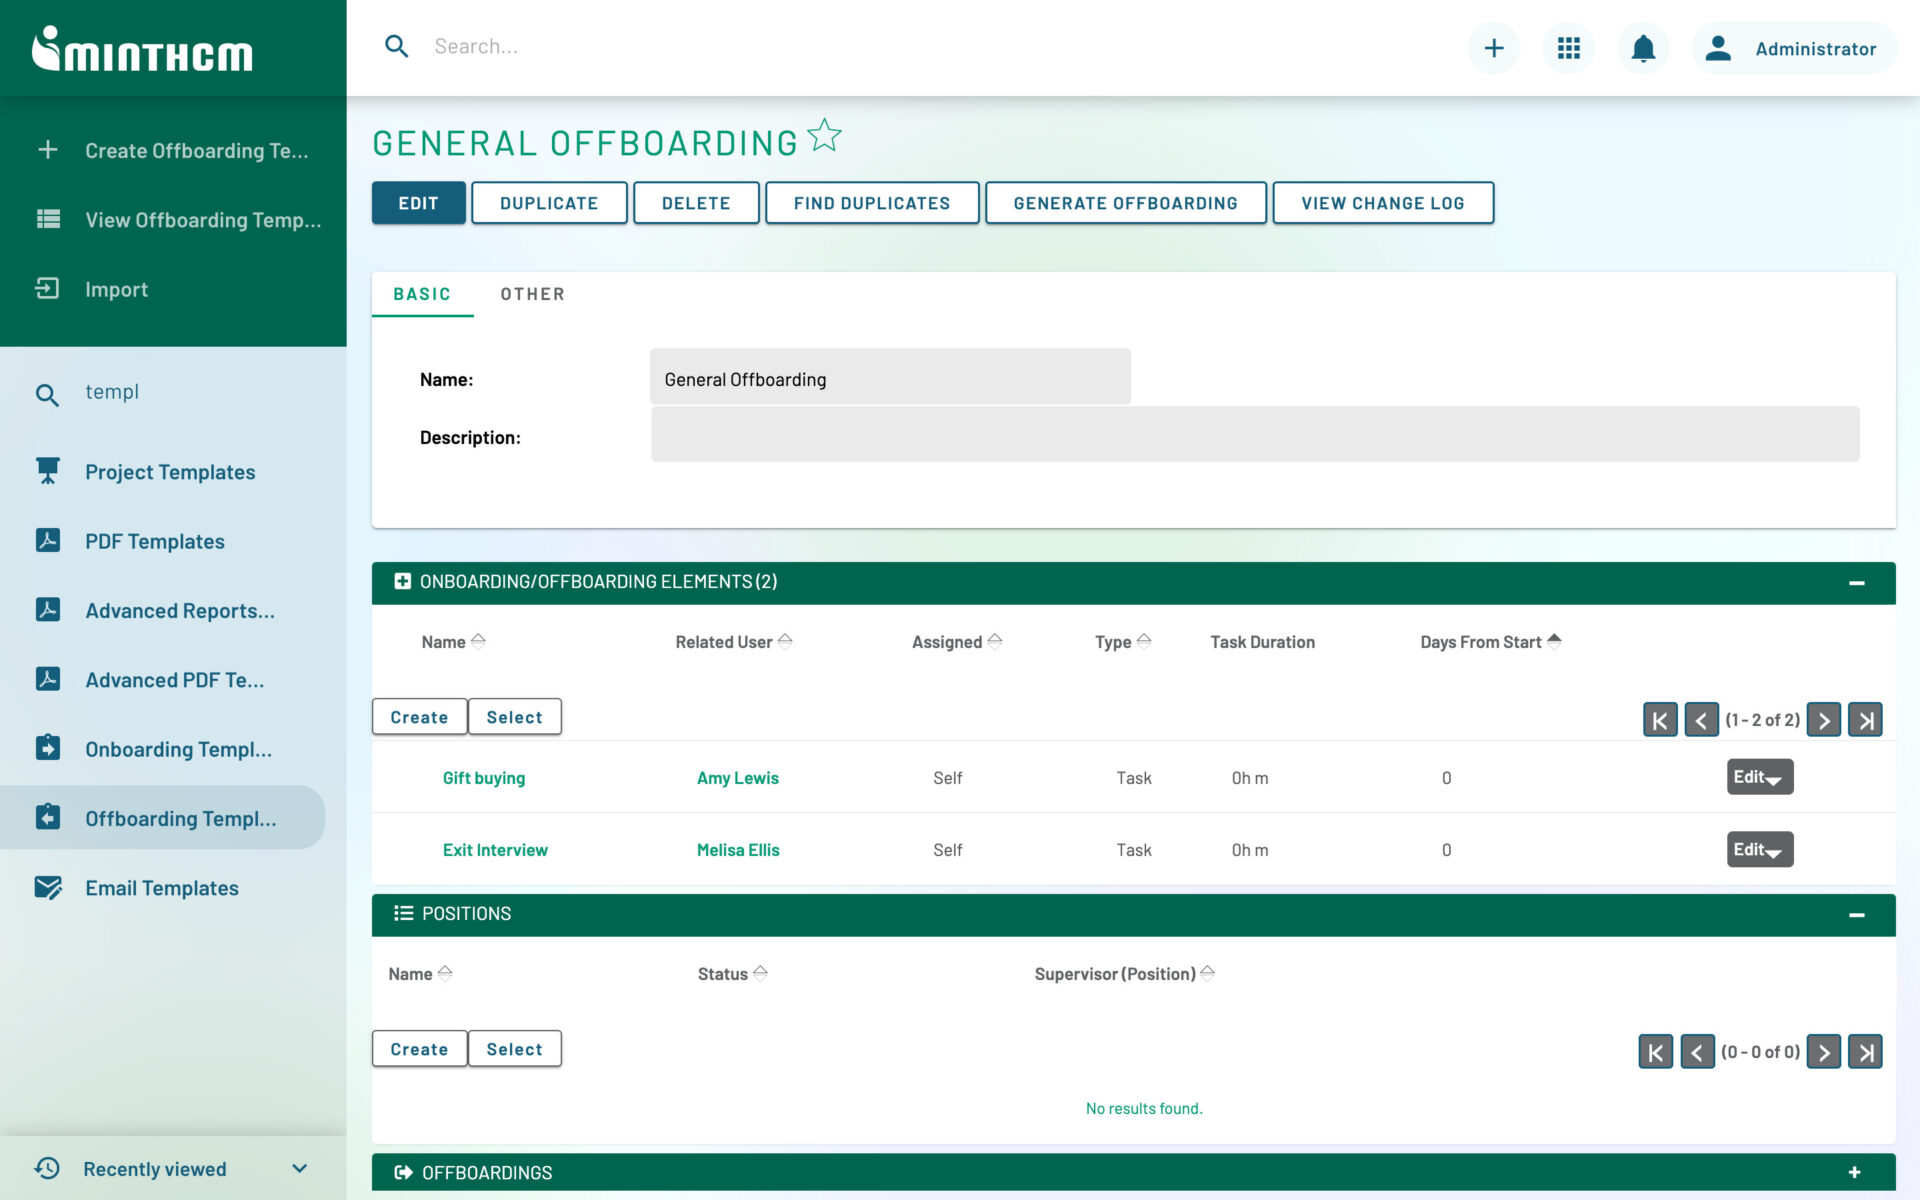The image size is (1920, 1200).
Task: Click the Generate Offboarding button
Action: [1126, 202]
